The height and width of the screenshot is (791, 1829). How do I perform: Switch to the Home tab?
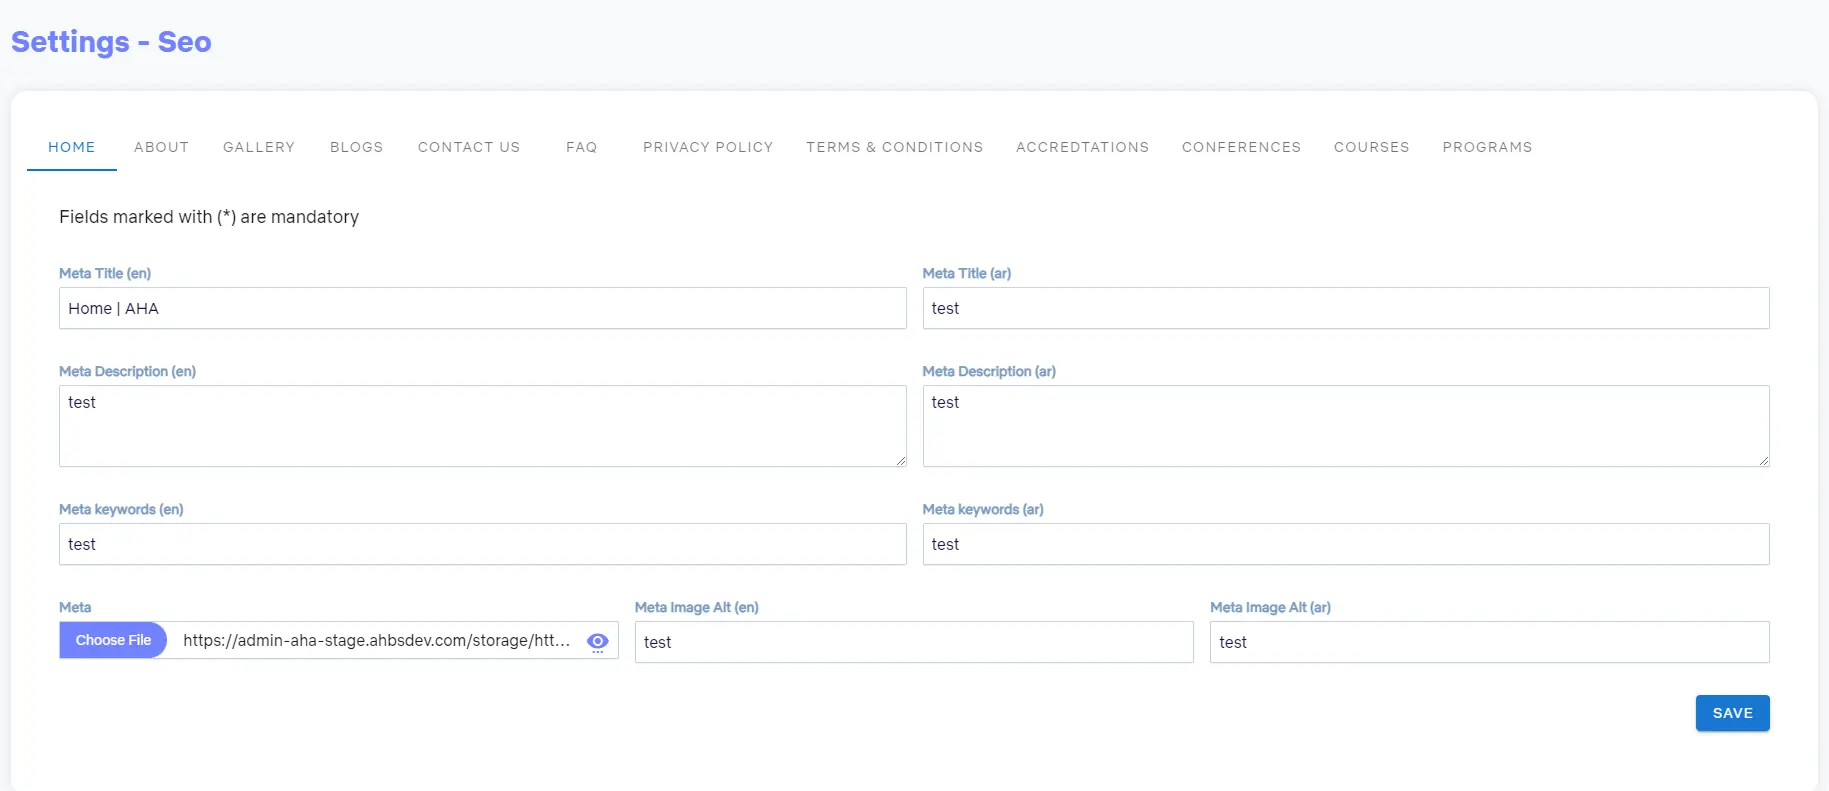72,147
